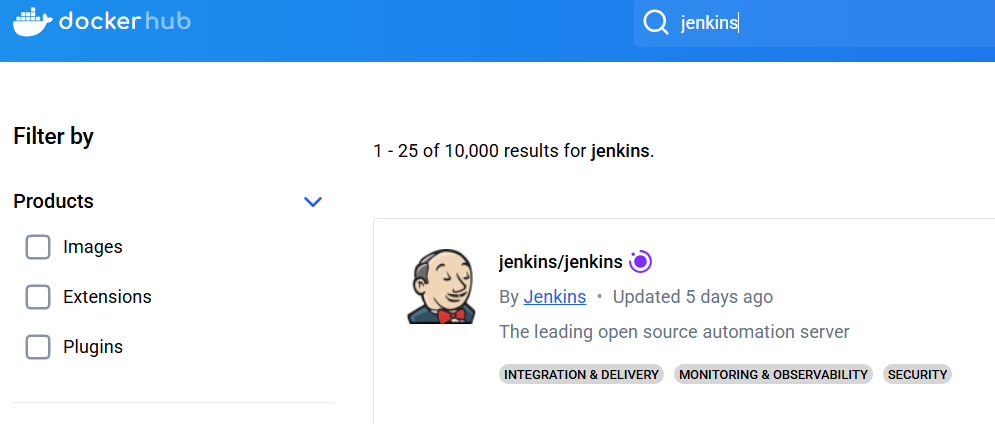Open the Jenkins publisher link

pos(555,296)
